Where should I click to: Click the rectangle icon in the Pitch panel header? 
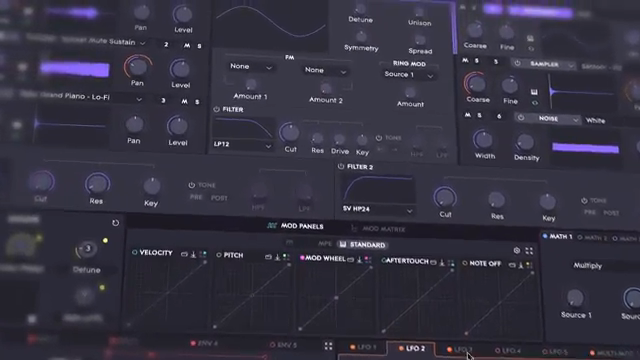[x=268, y=257]
